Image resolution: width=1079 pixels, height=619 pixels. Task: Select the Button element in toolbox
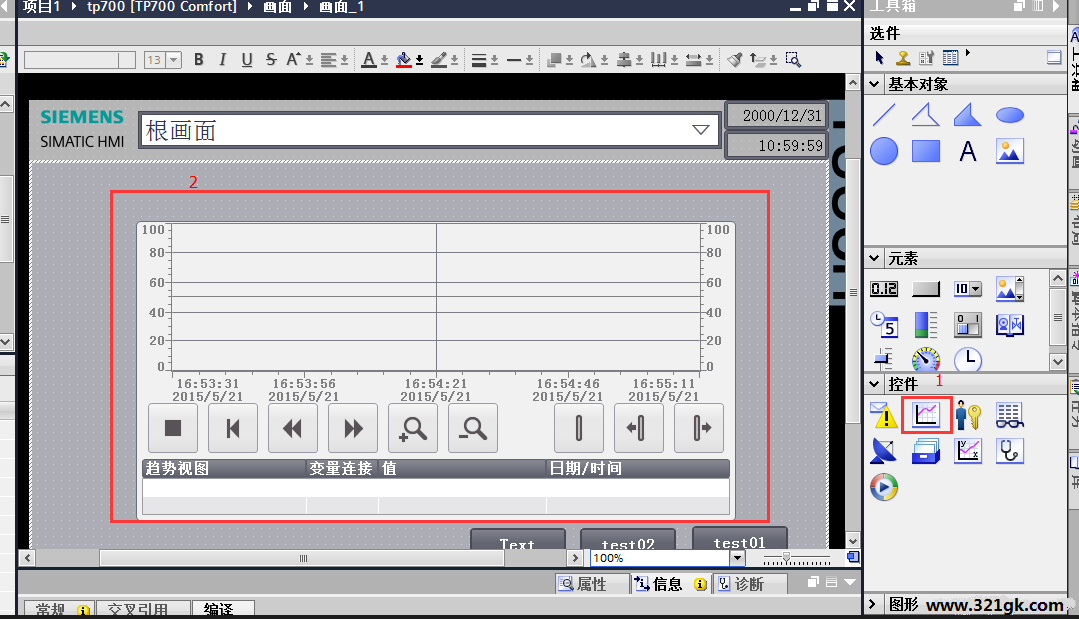pos(926,289)
